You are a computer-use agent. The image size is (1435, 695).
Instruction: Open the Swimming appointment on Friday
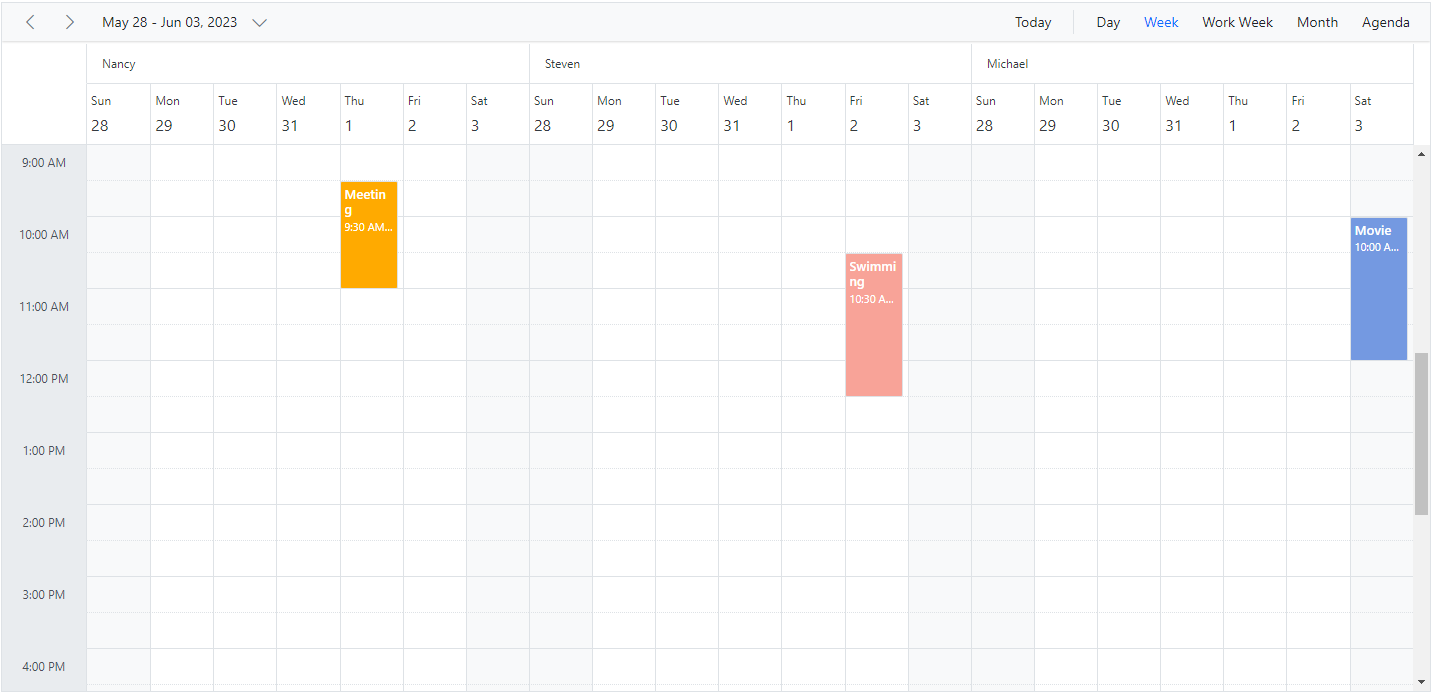[873, 325]
